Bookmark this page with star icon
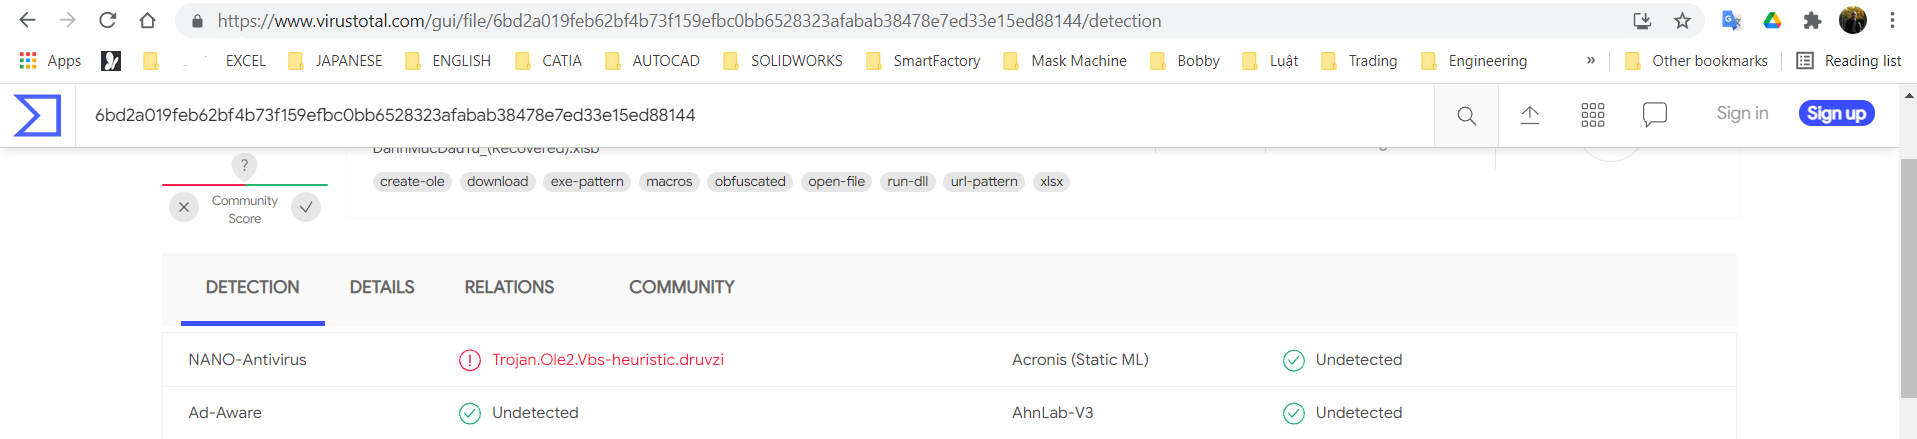 pos(1682,21)
